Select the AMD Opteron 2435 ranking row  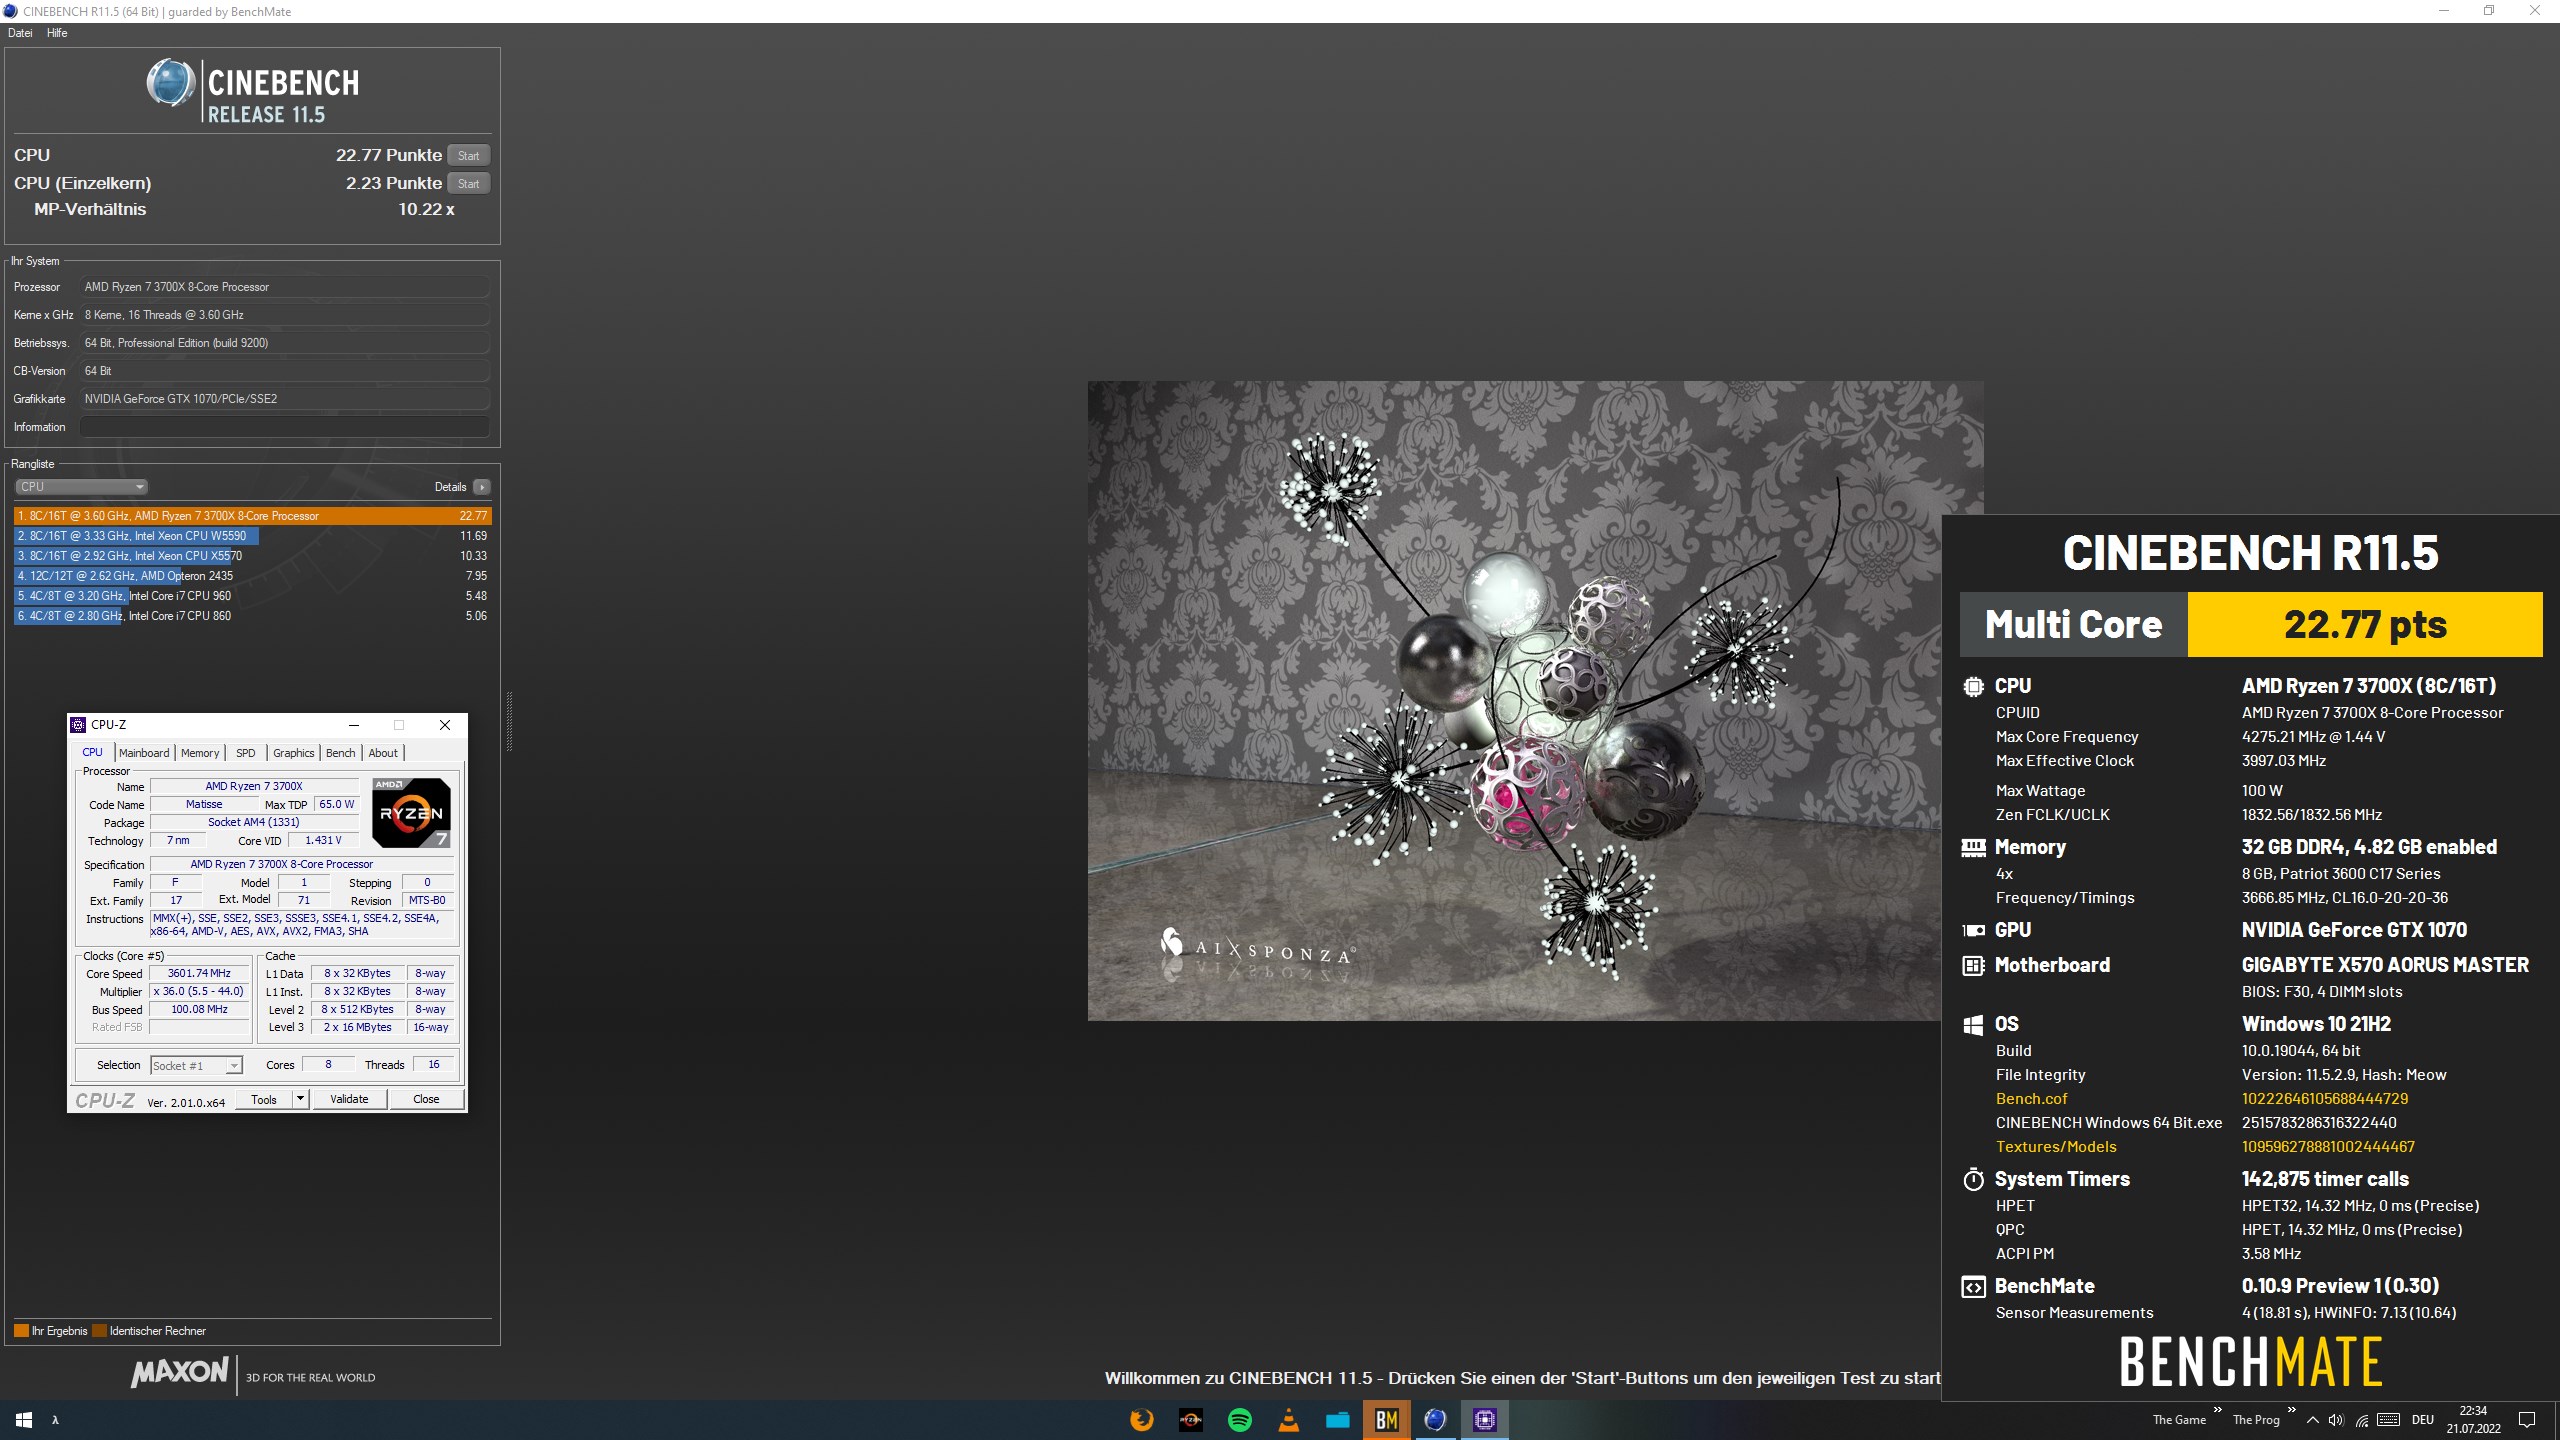[252, 576]
